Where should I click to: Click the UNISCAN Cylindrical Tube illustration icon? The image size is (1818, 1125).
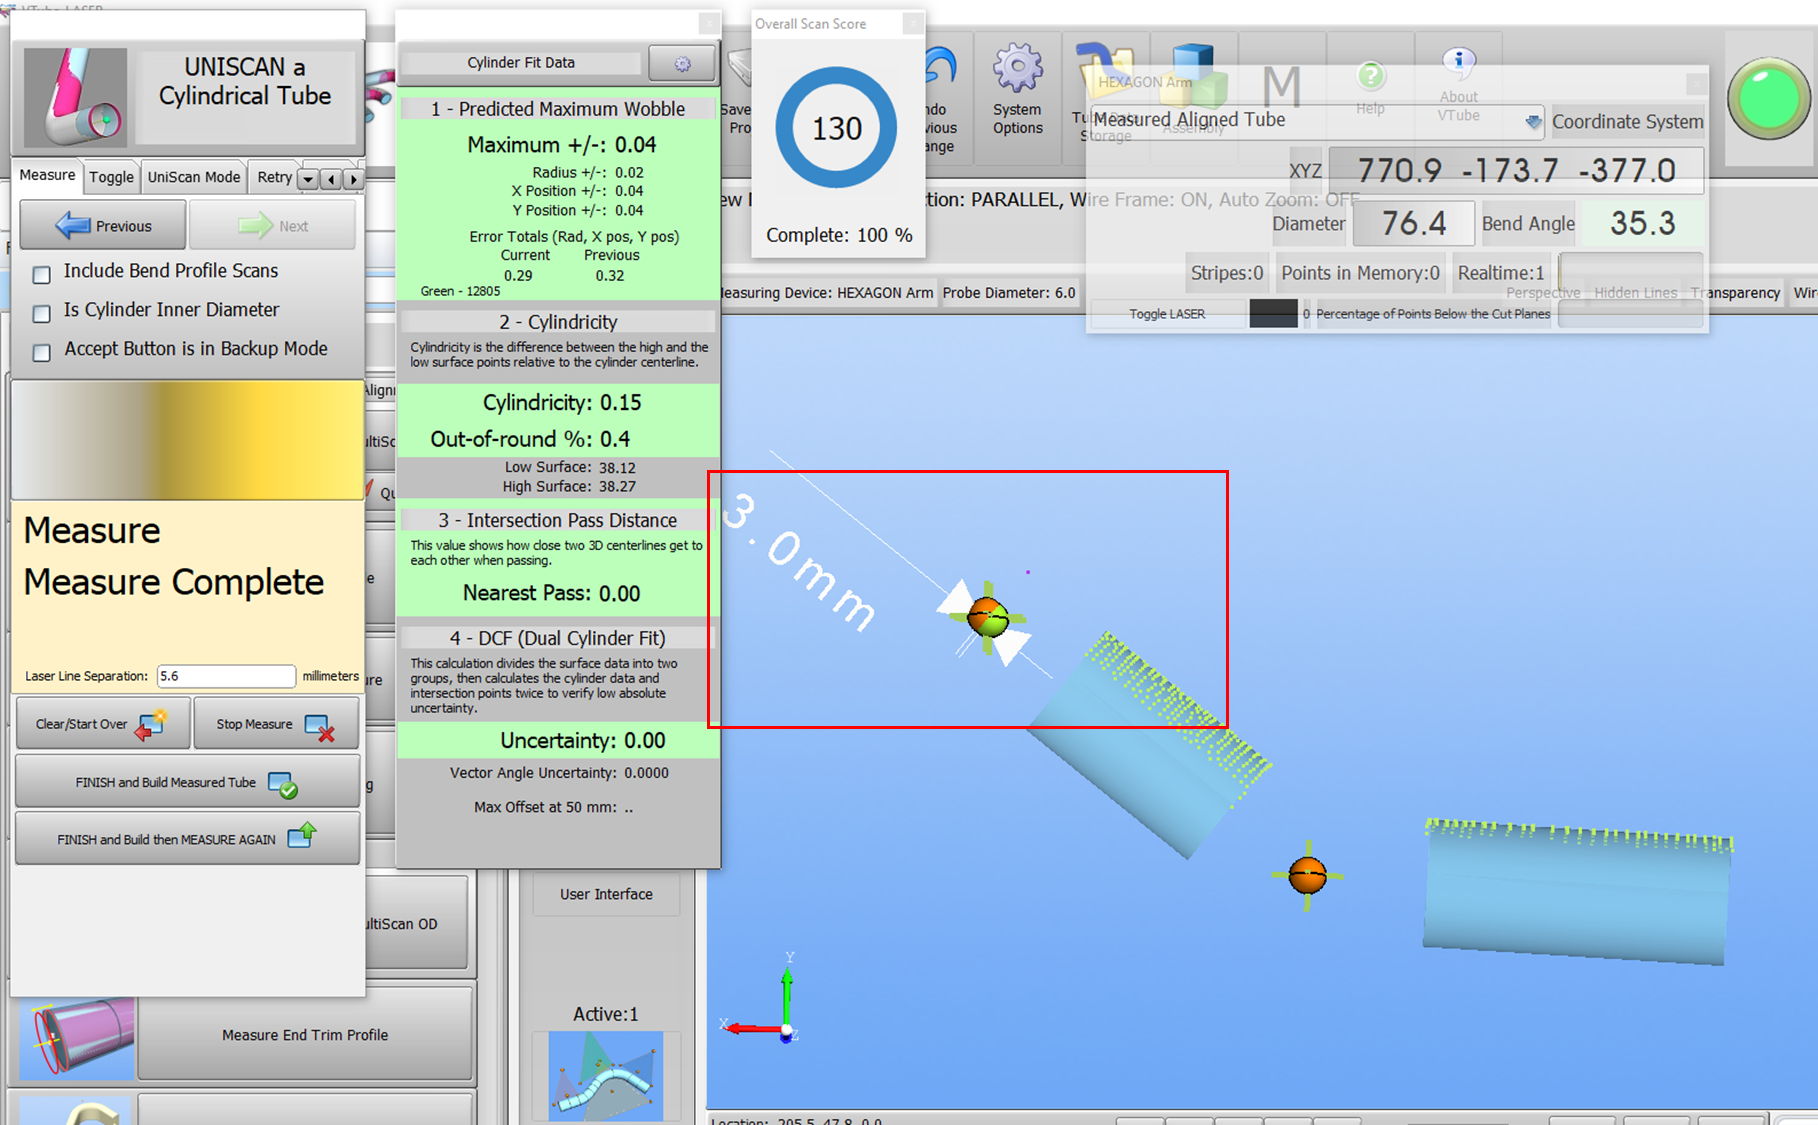point(75,97)
